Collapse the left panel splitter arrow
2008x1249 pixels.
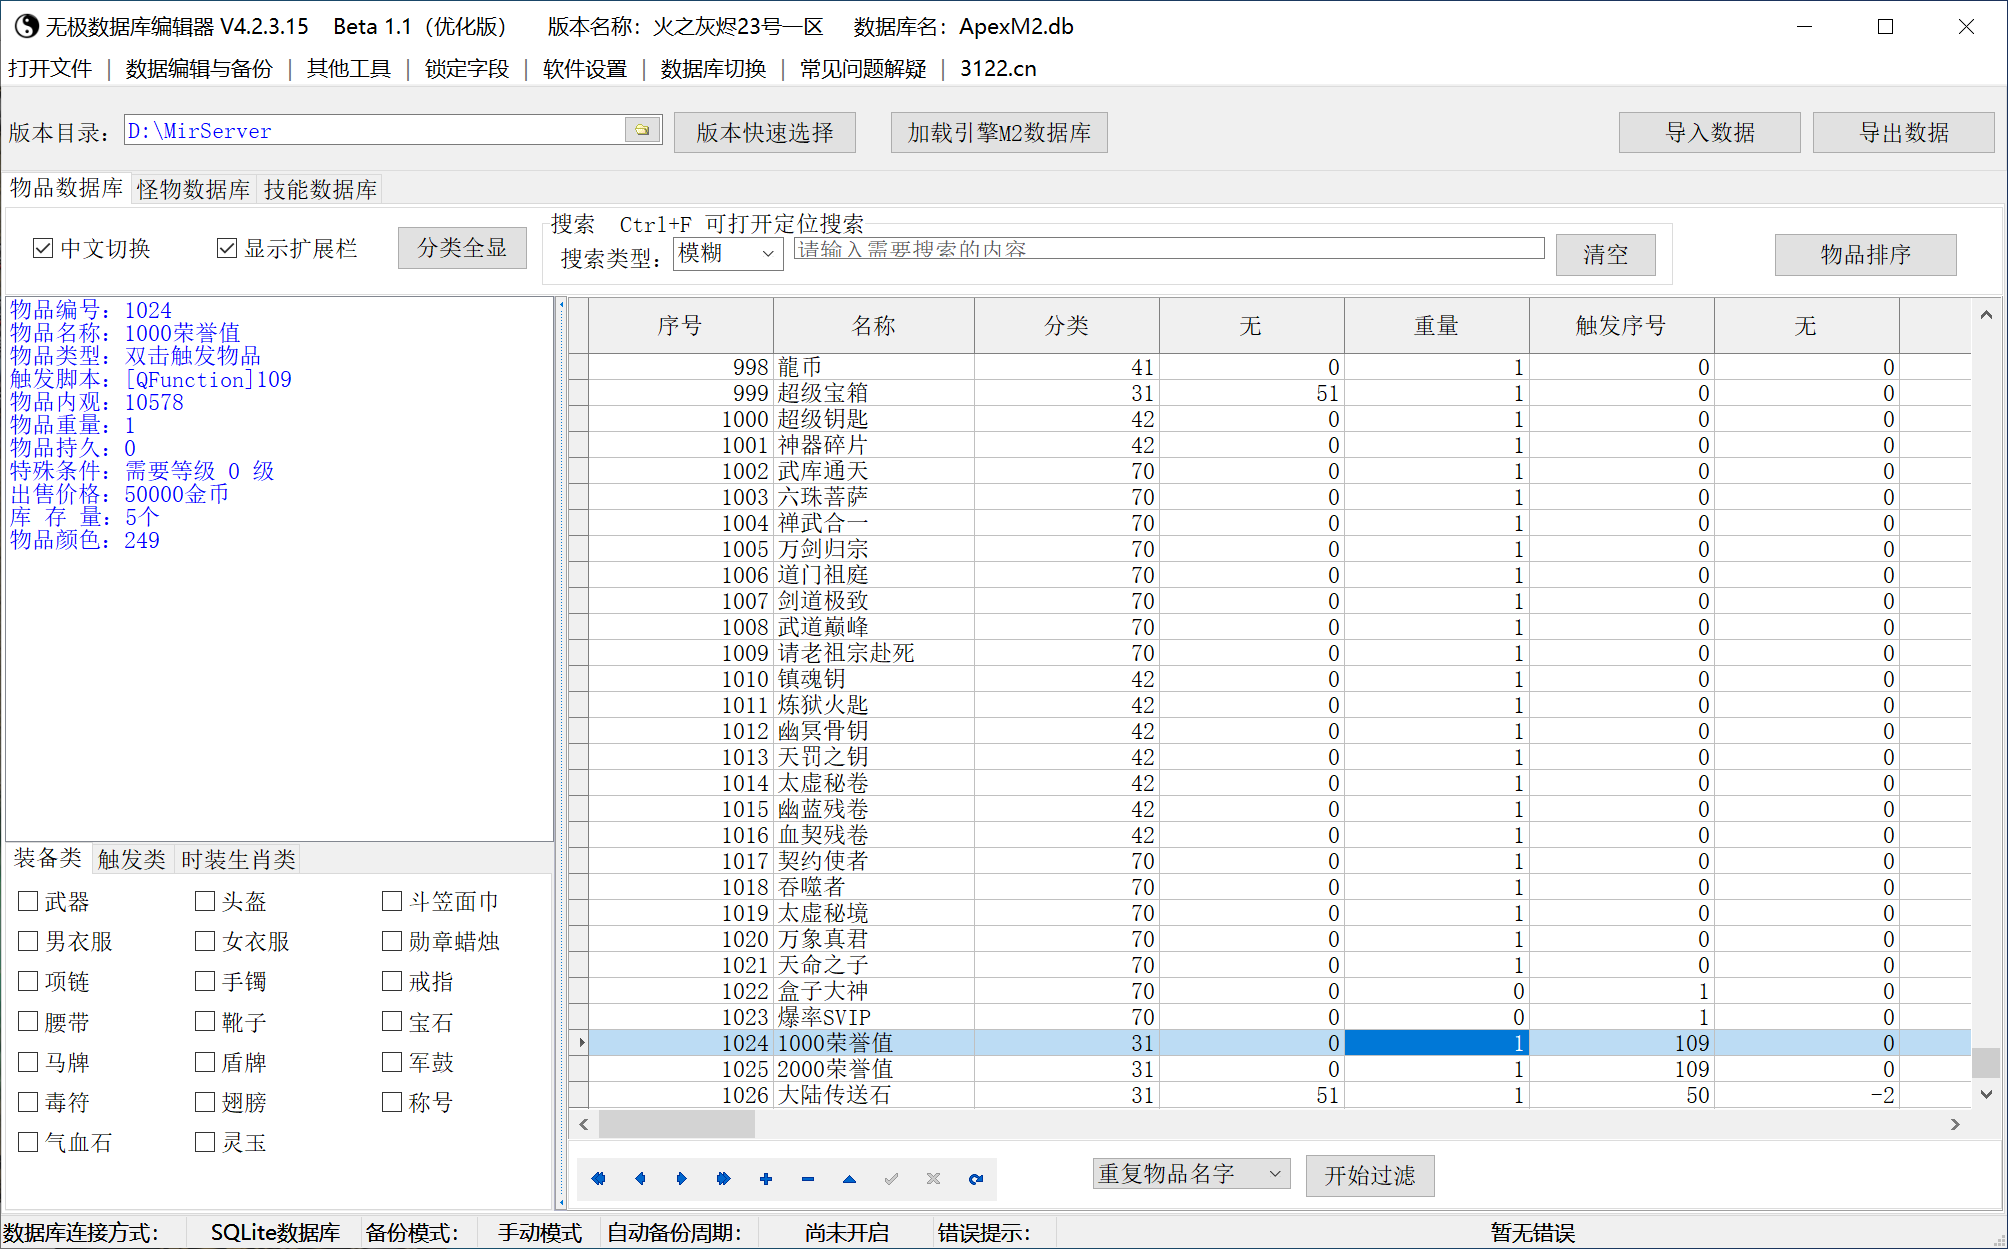[561, 304]
